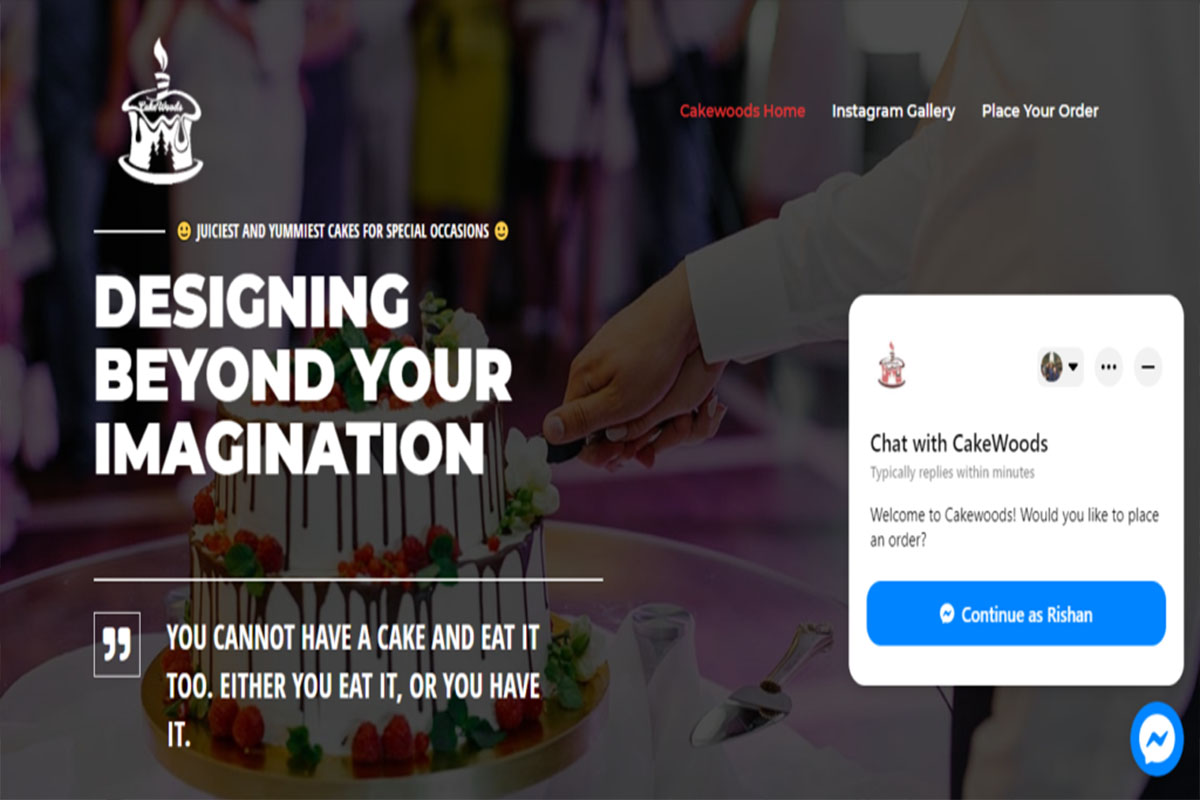The width and height of the screenshot is (1200, 800).
Task: Click the quotation mark icon box
Action: (x=117, y=645)
